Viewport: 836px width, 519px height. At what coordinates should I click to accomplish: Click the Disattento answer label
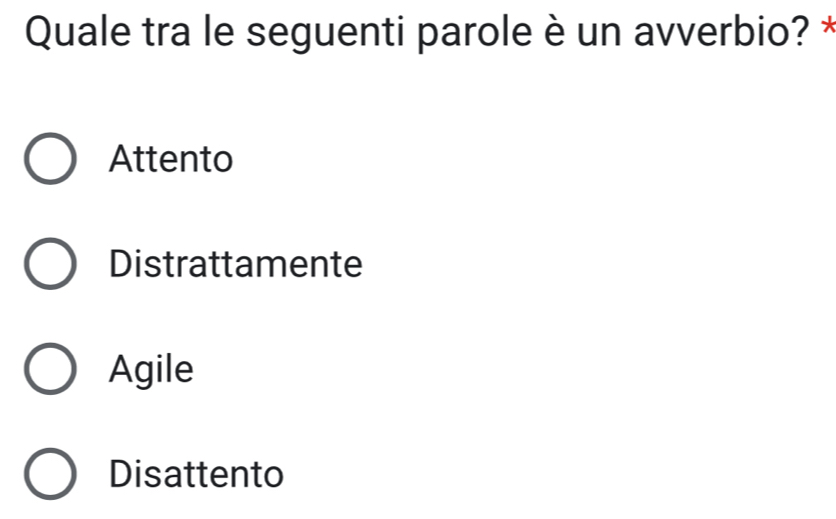coord(197,474)
